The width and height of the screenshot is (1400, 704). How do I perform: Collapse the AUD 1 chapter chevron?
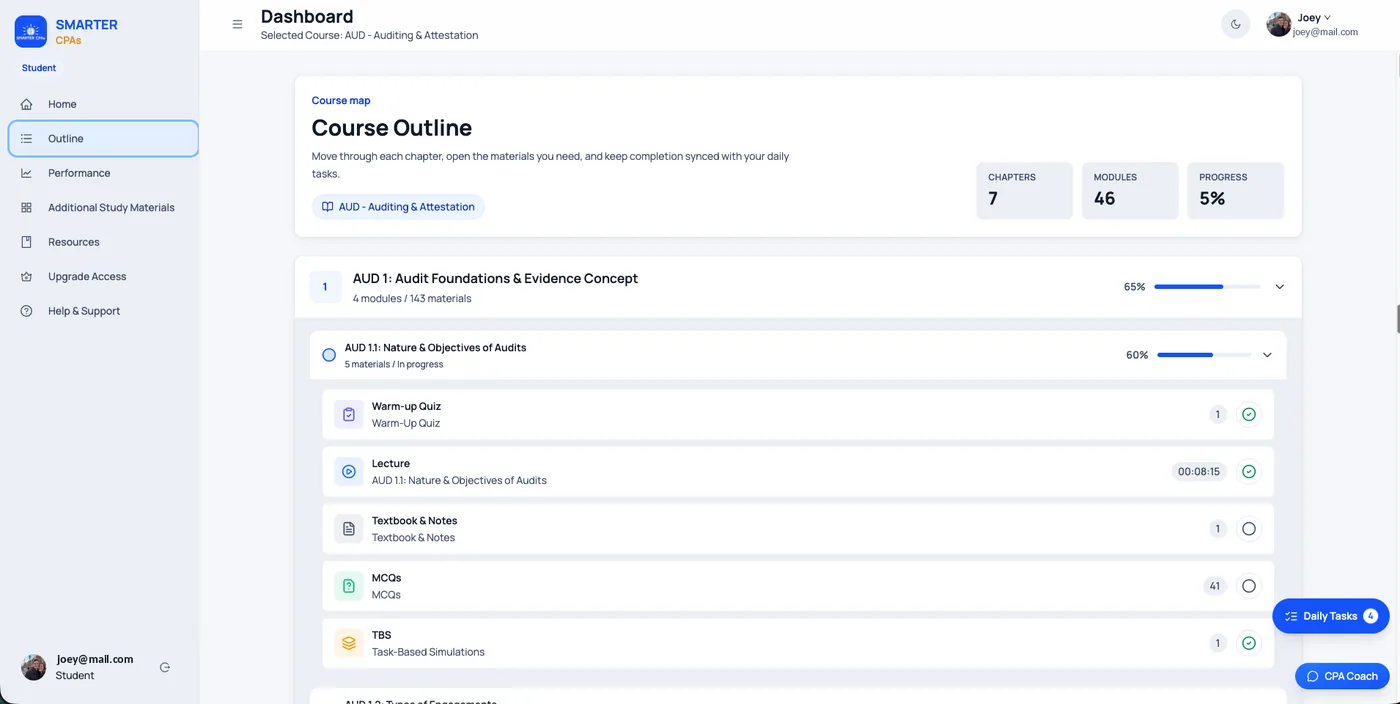click(1279, 287)
